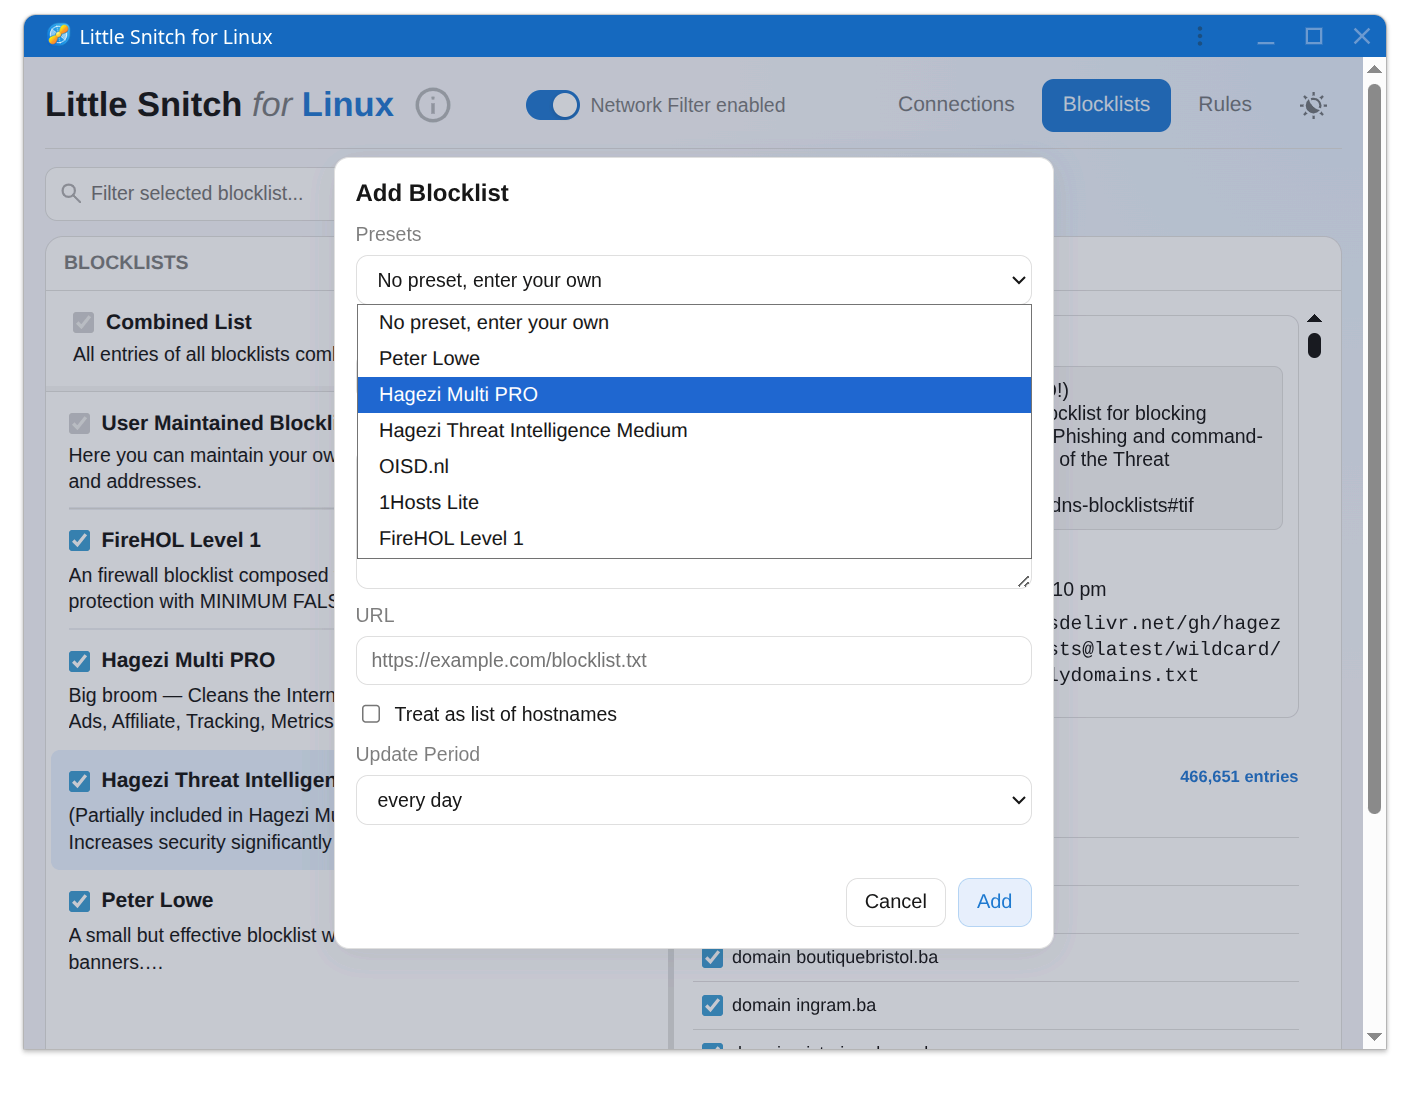The height and width of the screenshot is (1097, 1410).
Task: Close the Little Snitch window
Action: 1362,36
